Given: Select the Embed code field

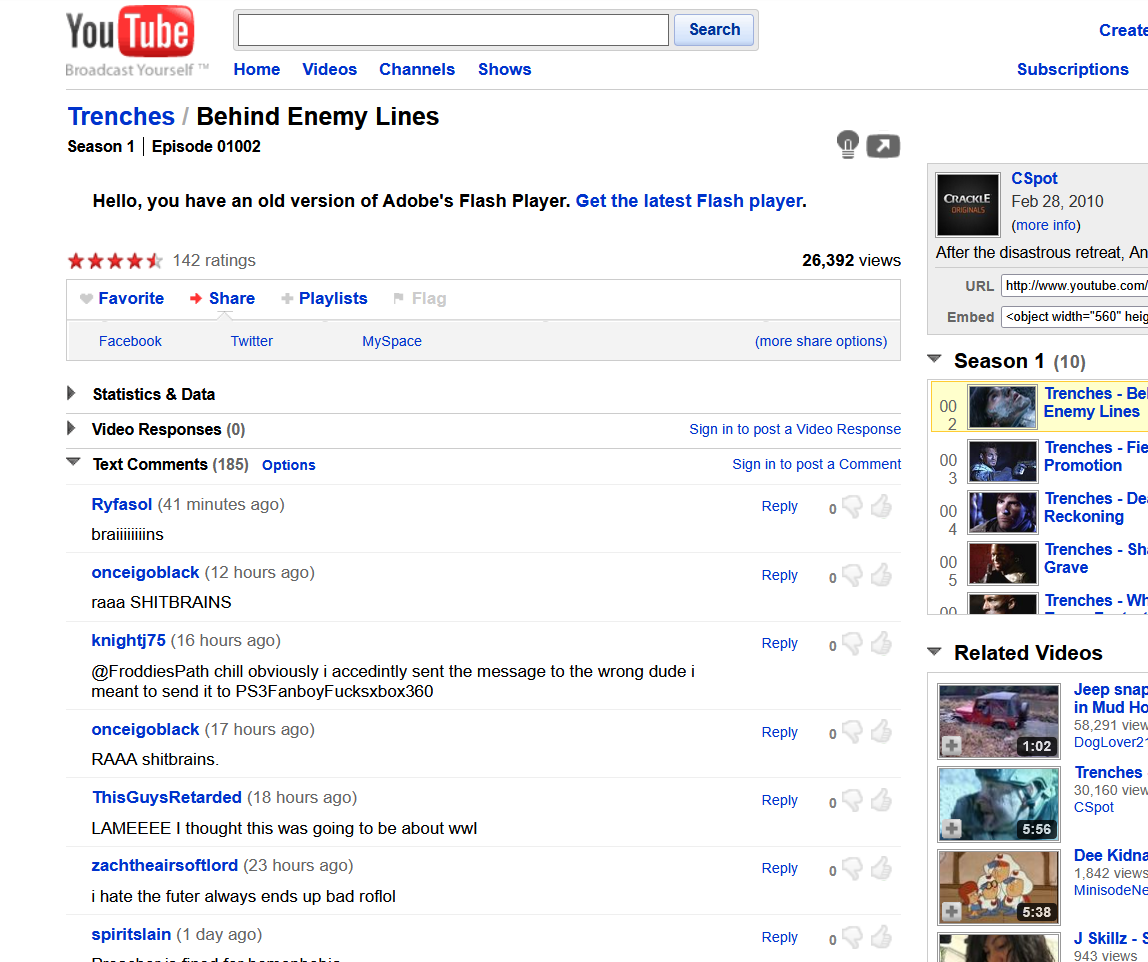Looking at the screenshot, I should pos(1074,316).
